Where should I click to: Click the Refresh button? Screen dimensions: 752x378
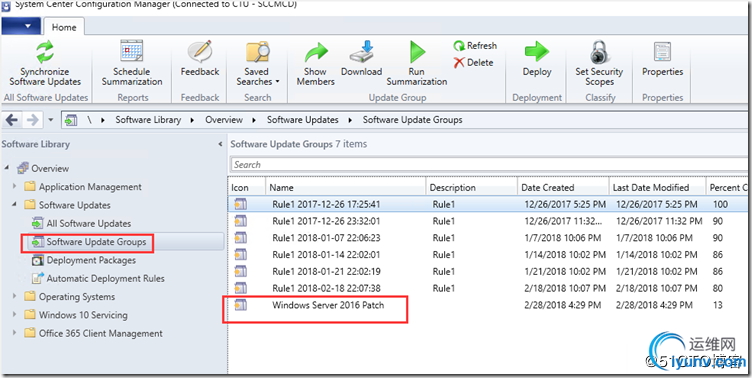(x=475, y=46)
